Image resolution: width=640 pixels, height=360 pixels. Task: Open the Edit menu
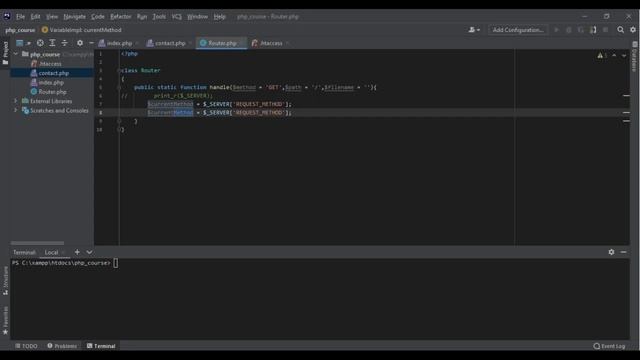coord(36,17)
